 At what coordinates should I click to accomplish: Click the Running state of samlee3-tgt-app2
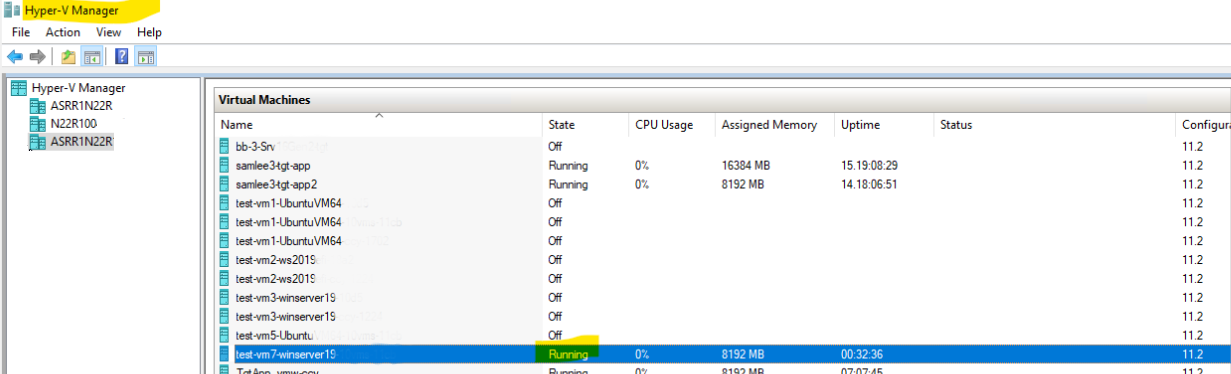pyautogui.click(x=568, y=184)
